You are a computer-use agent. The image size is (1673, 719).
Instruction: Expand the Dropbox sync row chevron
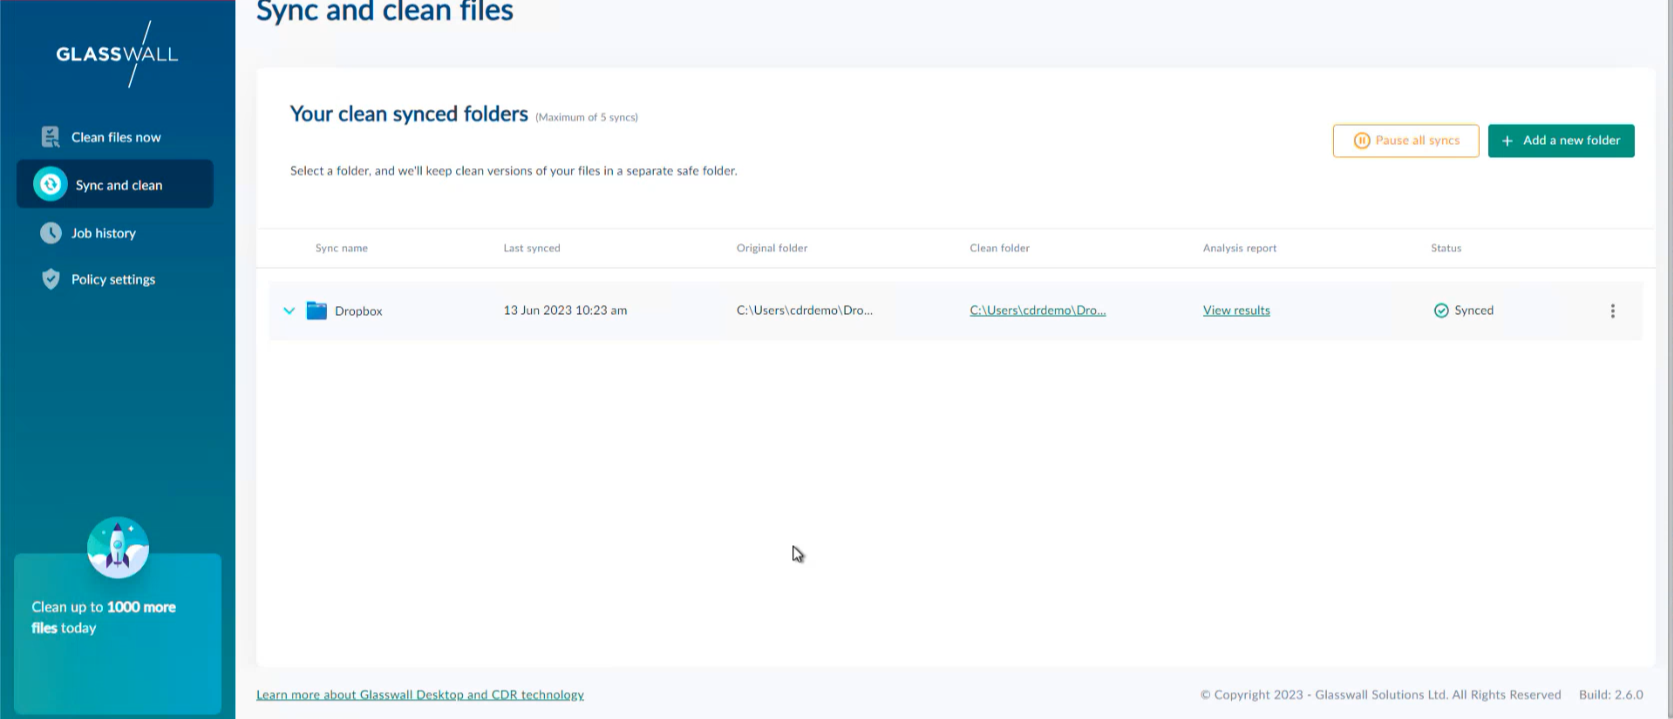[x=289, y=311]
